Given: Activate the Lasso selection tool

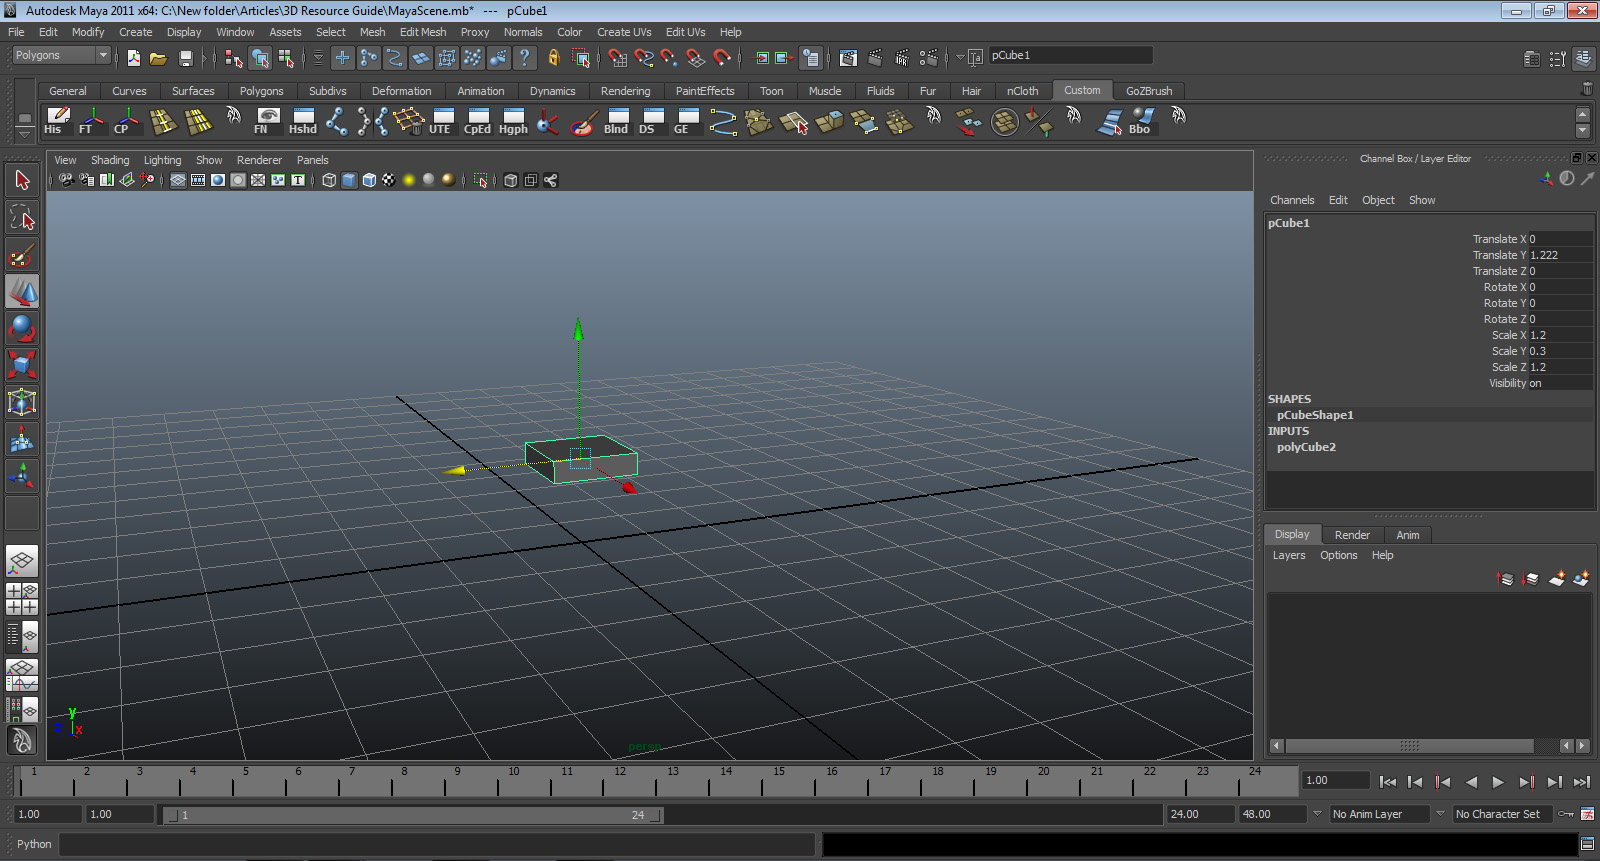Looking at the screenshot, I should (22, 217).
